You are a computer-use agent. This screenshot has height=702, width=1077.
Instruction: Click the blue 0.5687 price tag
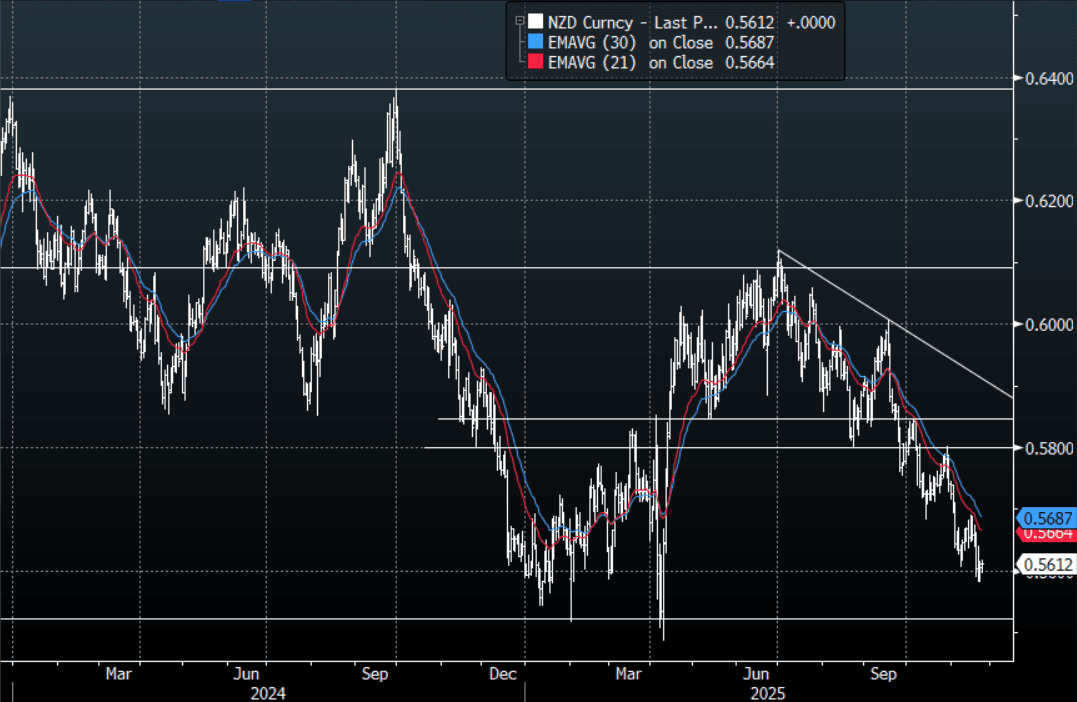tap(1046, 518)
